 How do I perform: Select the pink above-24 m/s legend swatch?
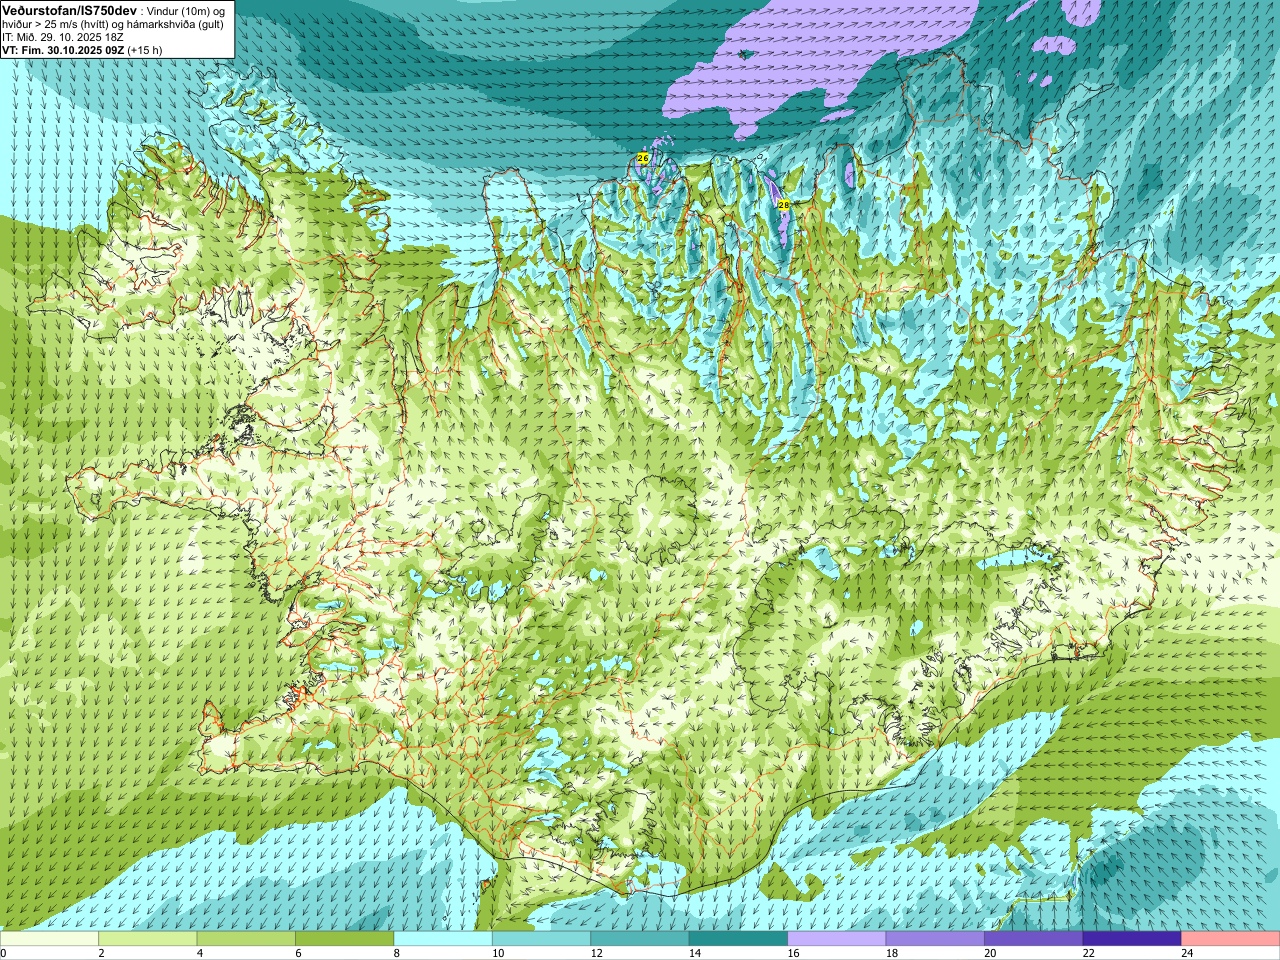pos(1230,939)
